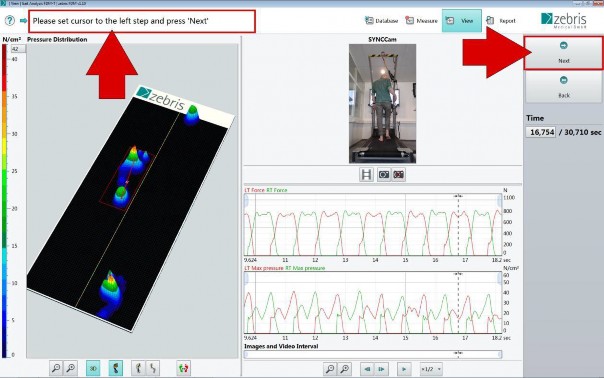Select the right foot gait line icon
The width and height of the screenshot is (604, 378).
153,368
